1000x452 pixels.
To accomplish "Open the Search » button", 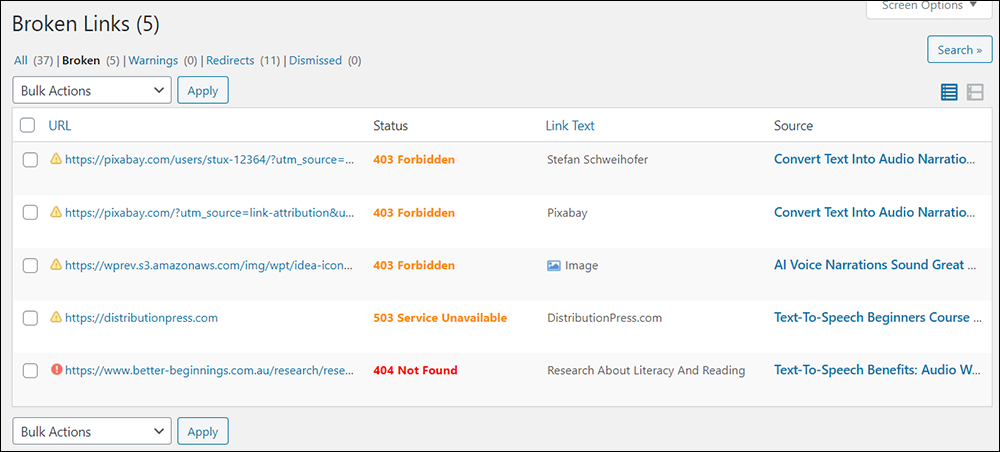I will (959, 49).
